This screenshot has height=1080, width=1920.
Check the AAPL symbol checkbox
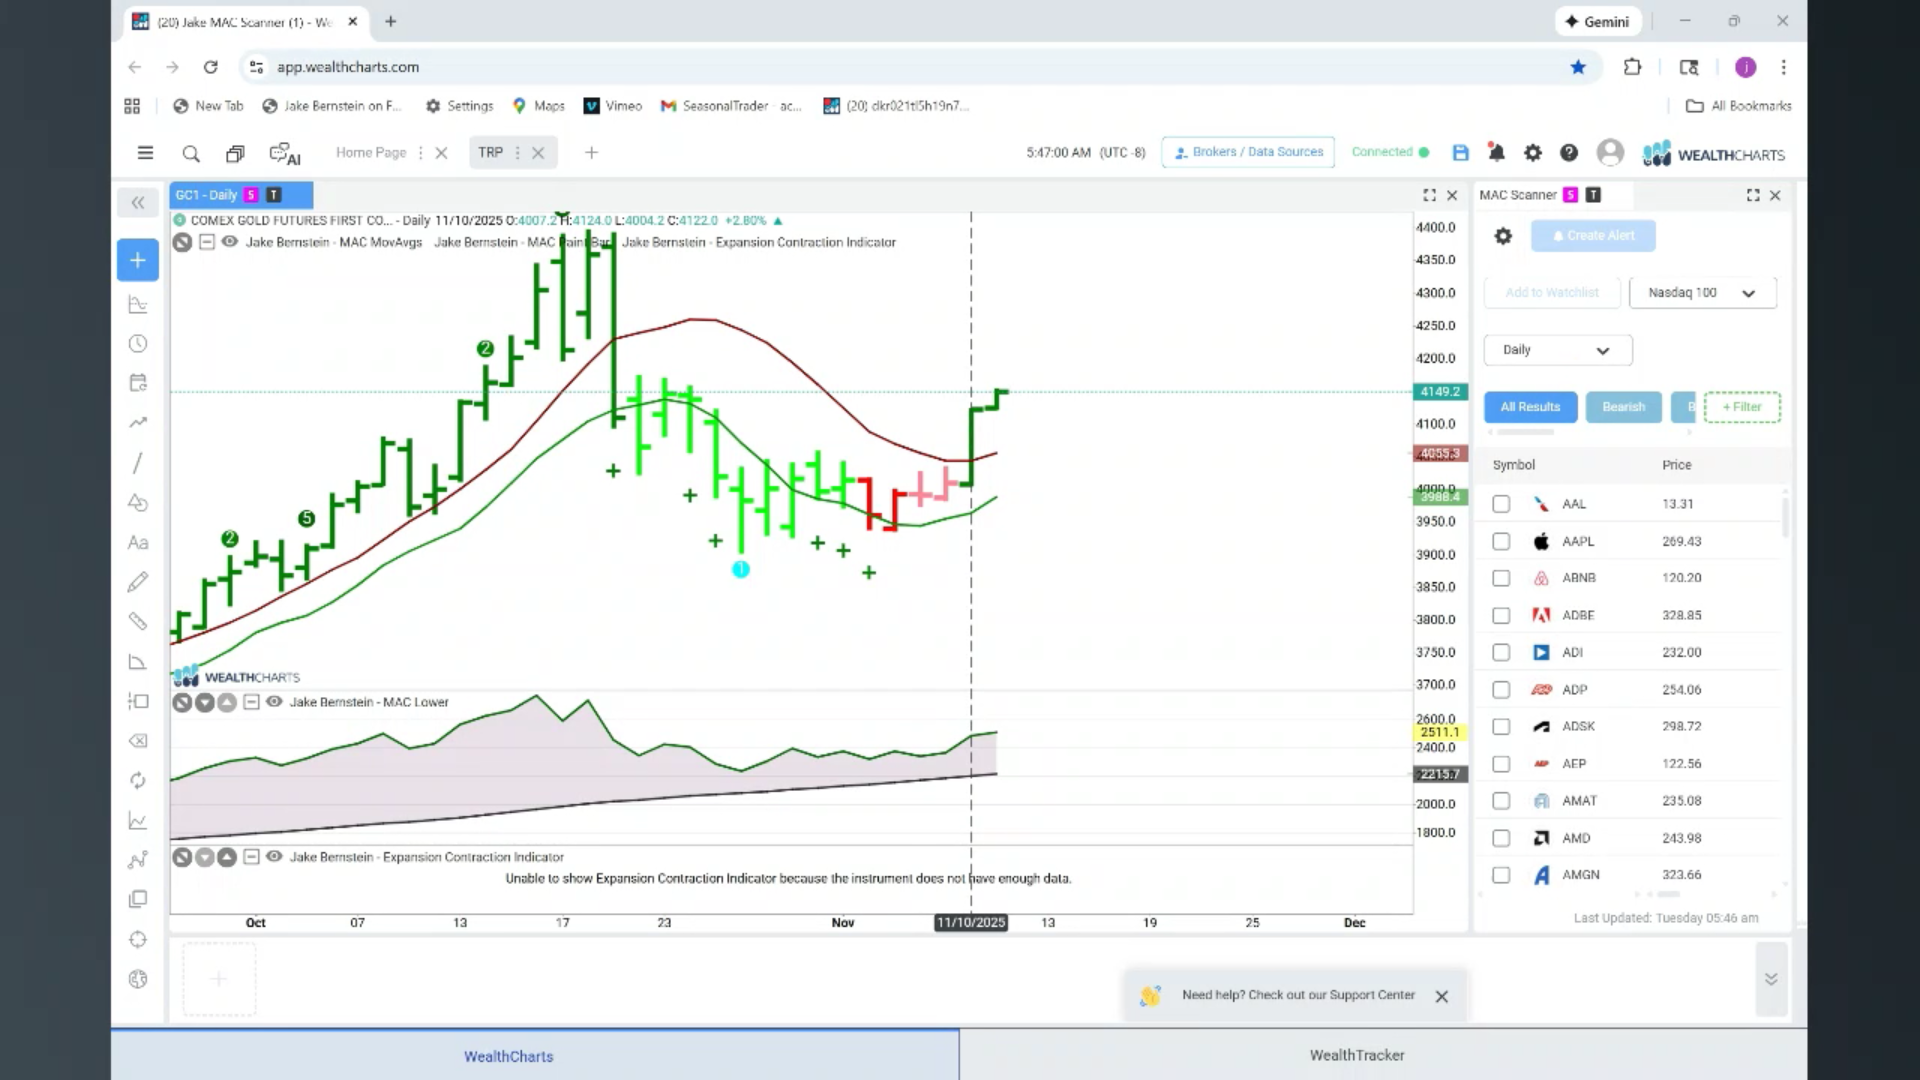pyautogui.click(x=1501, y=541)
